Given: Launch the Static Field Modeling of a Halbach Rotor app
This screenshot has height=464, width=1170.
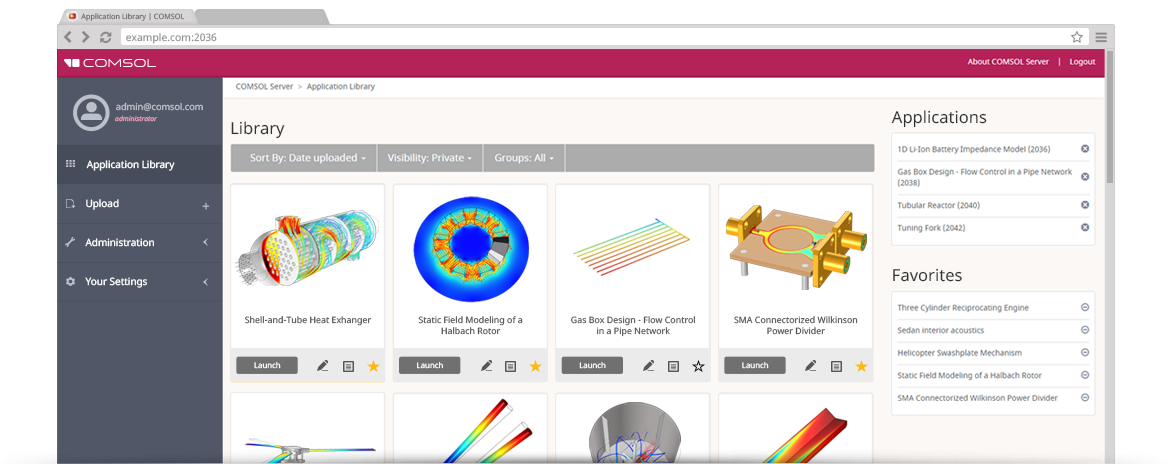Looking at the screenshot, I should (x=430, y=366).
